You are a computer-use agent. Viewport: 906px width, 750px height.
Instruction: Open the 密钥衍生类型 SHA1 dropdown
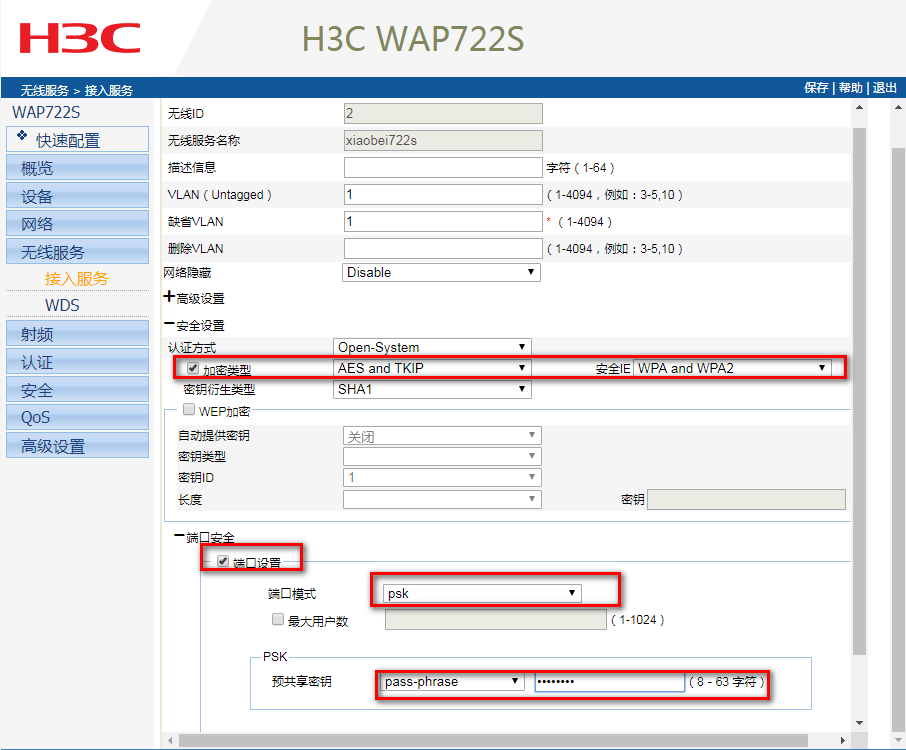coord(432,389)
